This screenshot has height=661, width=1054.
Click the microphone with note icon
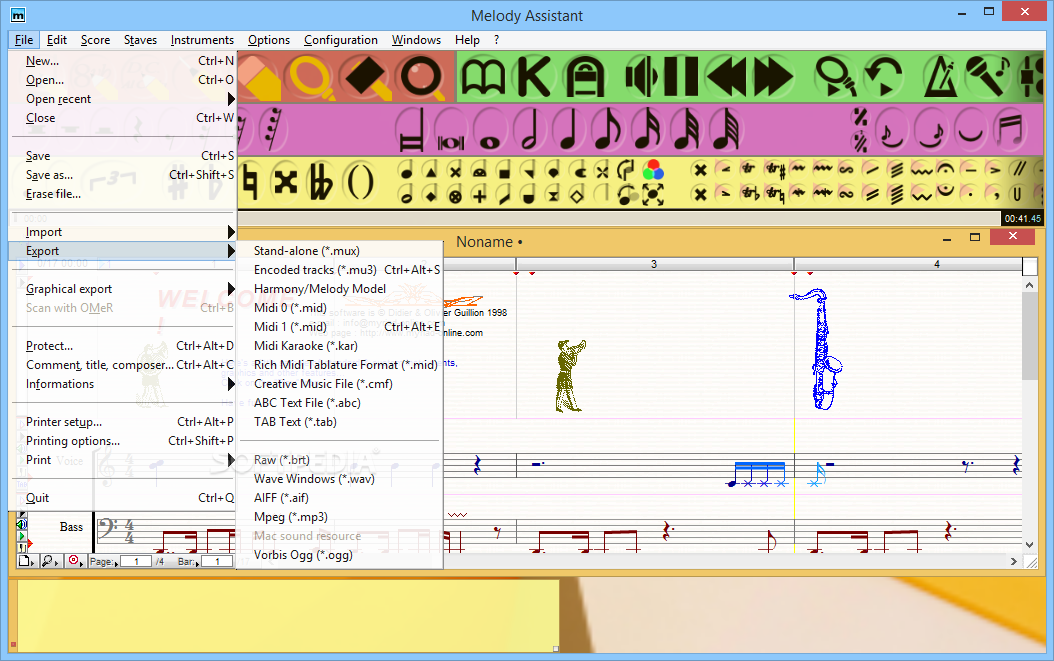(x=987, y=77)
